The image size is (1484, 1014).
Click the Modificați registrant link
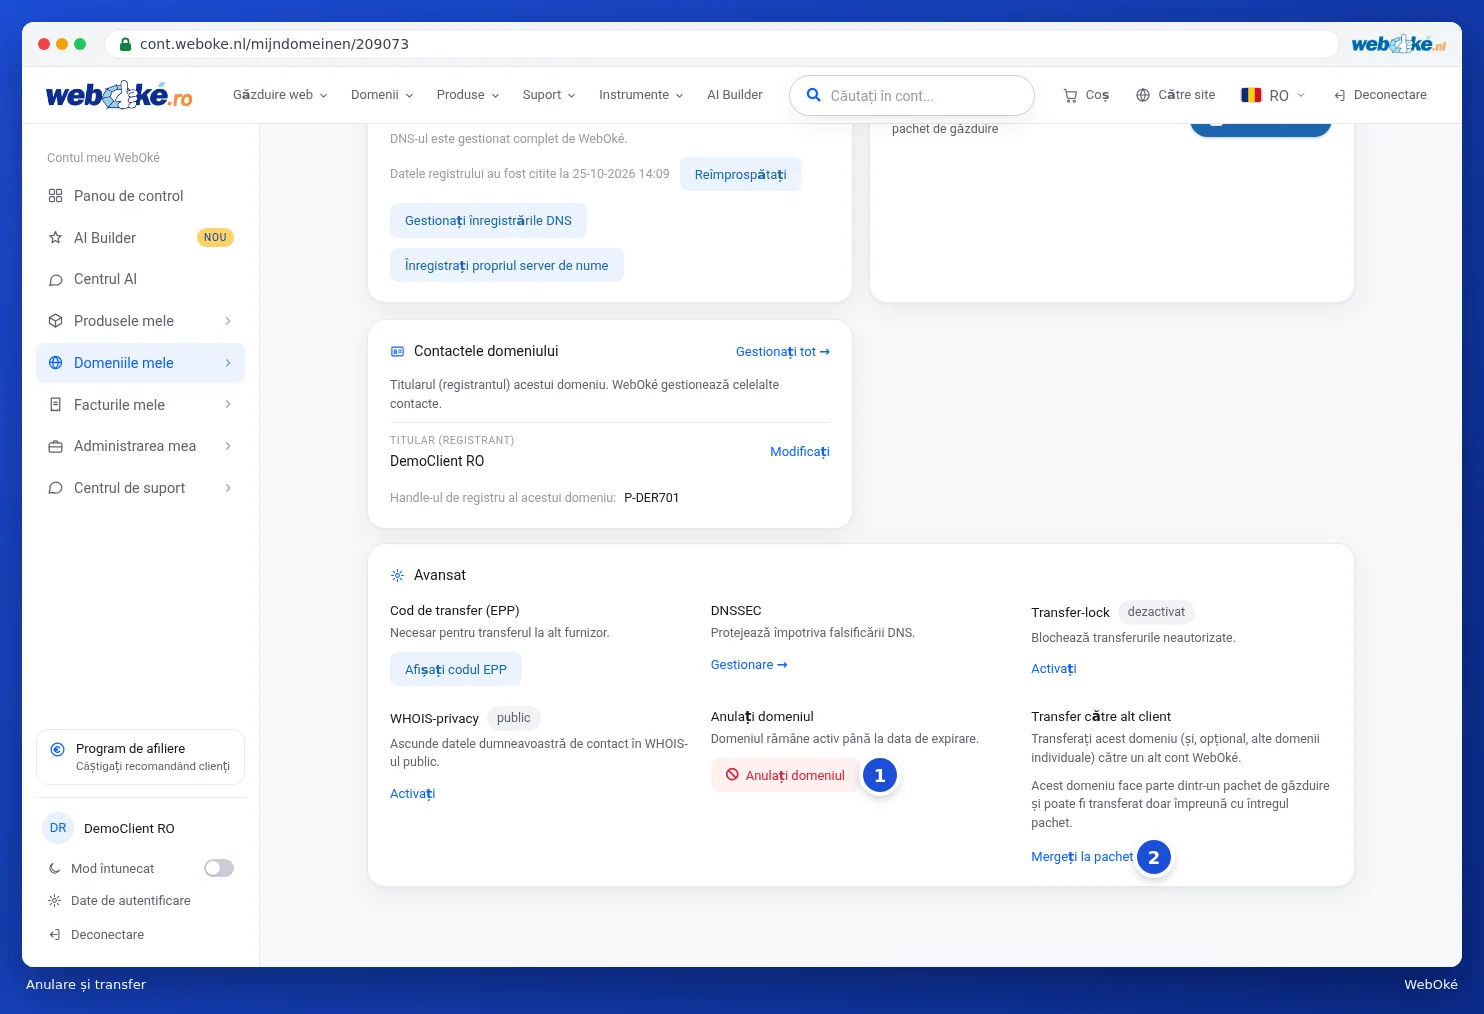tap(800, 452)
